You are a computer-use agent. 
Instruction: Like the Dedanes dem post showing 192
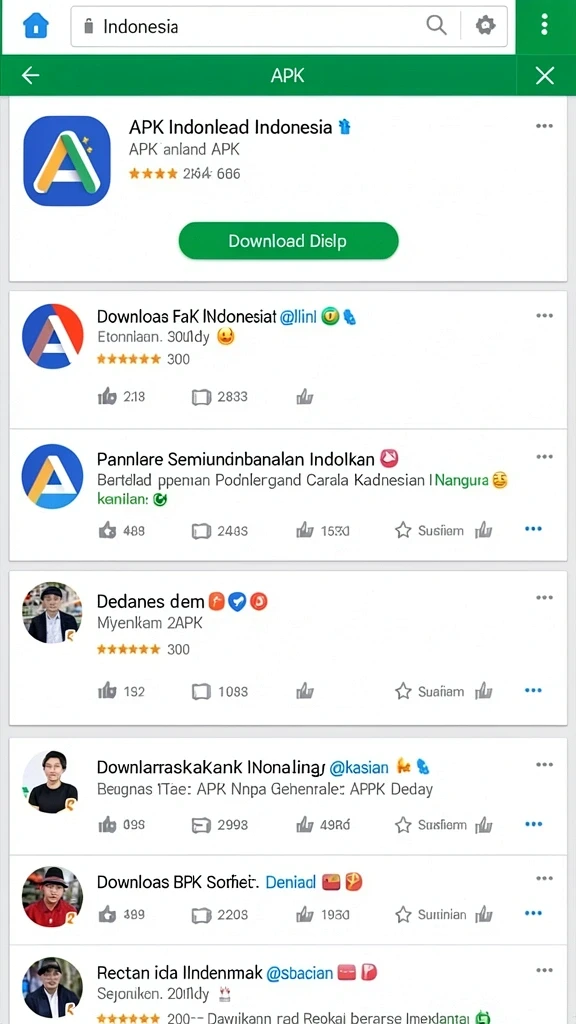(107, 691)
